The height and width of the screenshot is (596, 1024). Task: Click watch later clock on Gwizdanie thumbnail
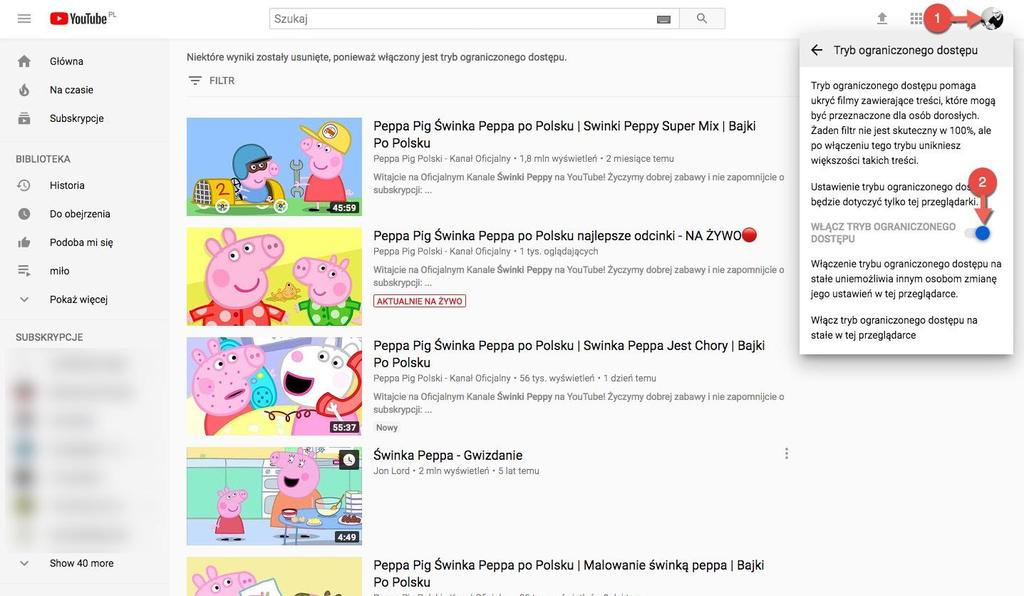pyautogui.click(x=349, y=460)
